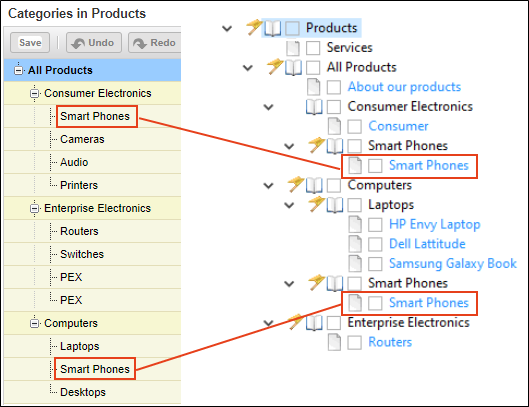The height and width of the screenshot is (407, 529).
Task: Click the pin icon beside All Products folder
Action: pyautogui.click(x=275, y=66)
